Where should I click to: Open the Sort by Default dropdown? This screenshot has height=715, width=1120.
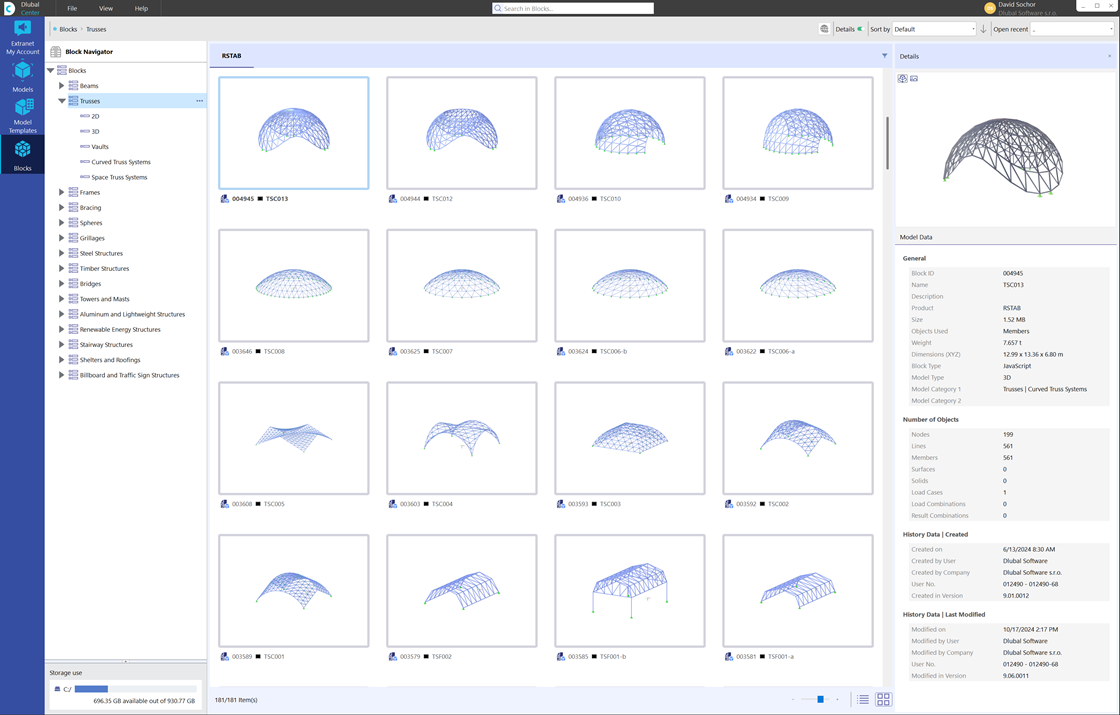pyautogui.click(x=935, y=29)
